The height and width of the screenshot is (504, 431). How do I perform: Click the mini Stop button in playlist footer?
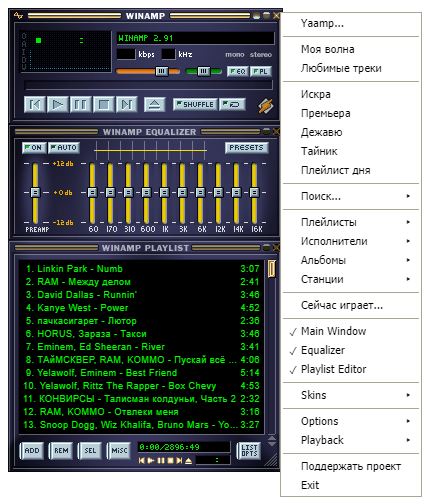point(170,460)
